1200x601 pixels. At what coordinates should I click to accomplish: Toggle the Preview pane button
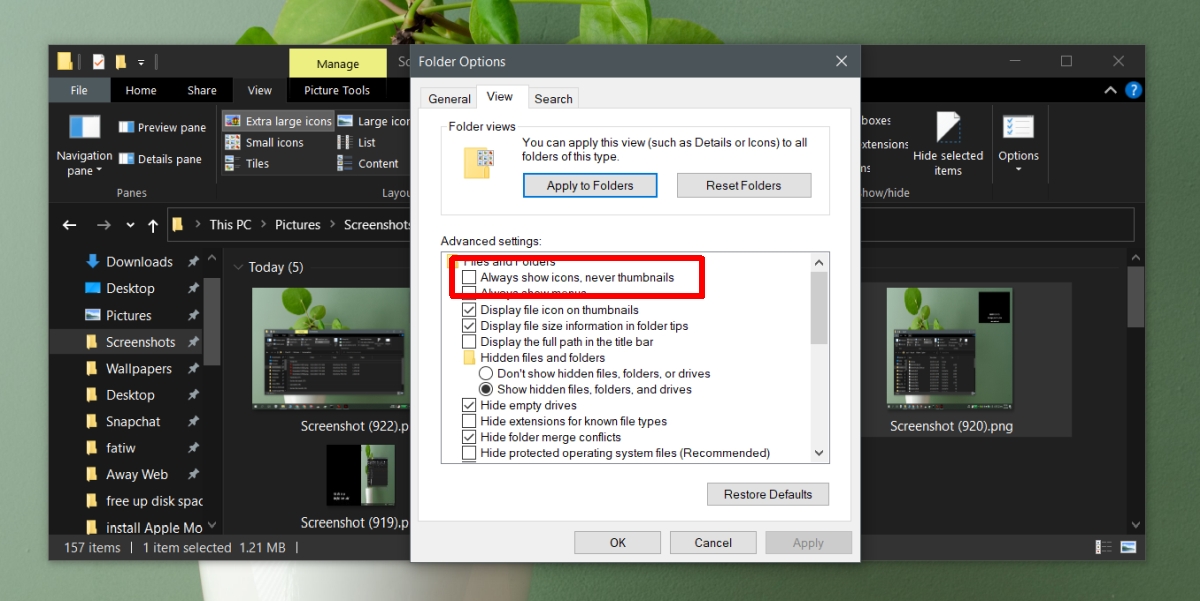click(x=162, y=127)
